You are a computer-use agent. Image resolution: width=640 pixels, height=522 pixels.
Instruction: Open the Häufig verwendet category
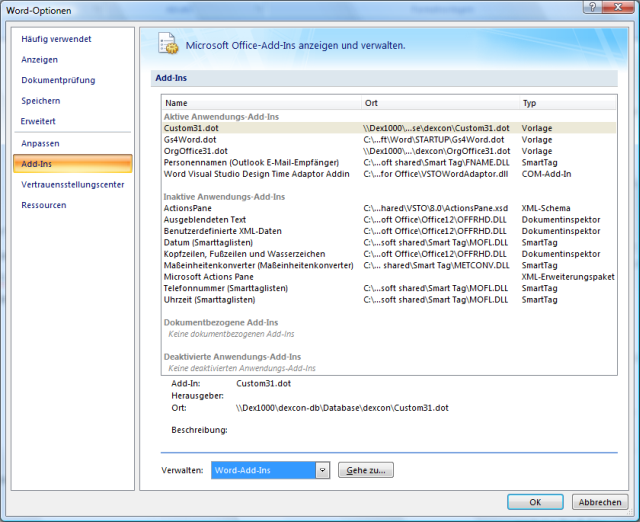[56, 39]
